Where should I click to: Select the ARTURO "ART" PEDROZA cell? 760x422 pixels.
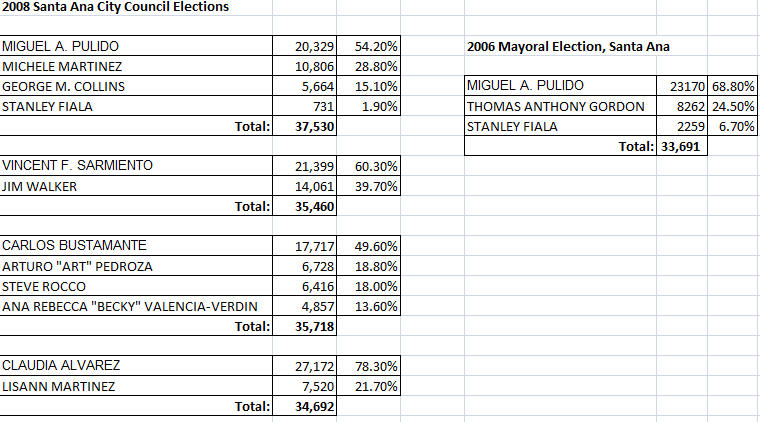136,266
